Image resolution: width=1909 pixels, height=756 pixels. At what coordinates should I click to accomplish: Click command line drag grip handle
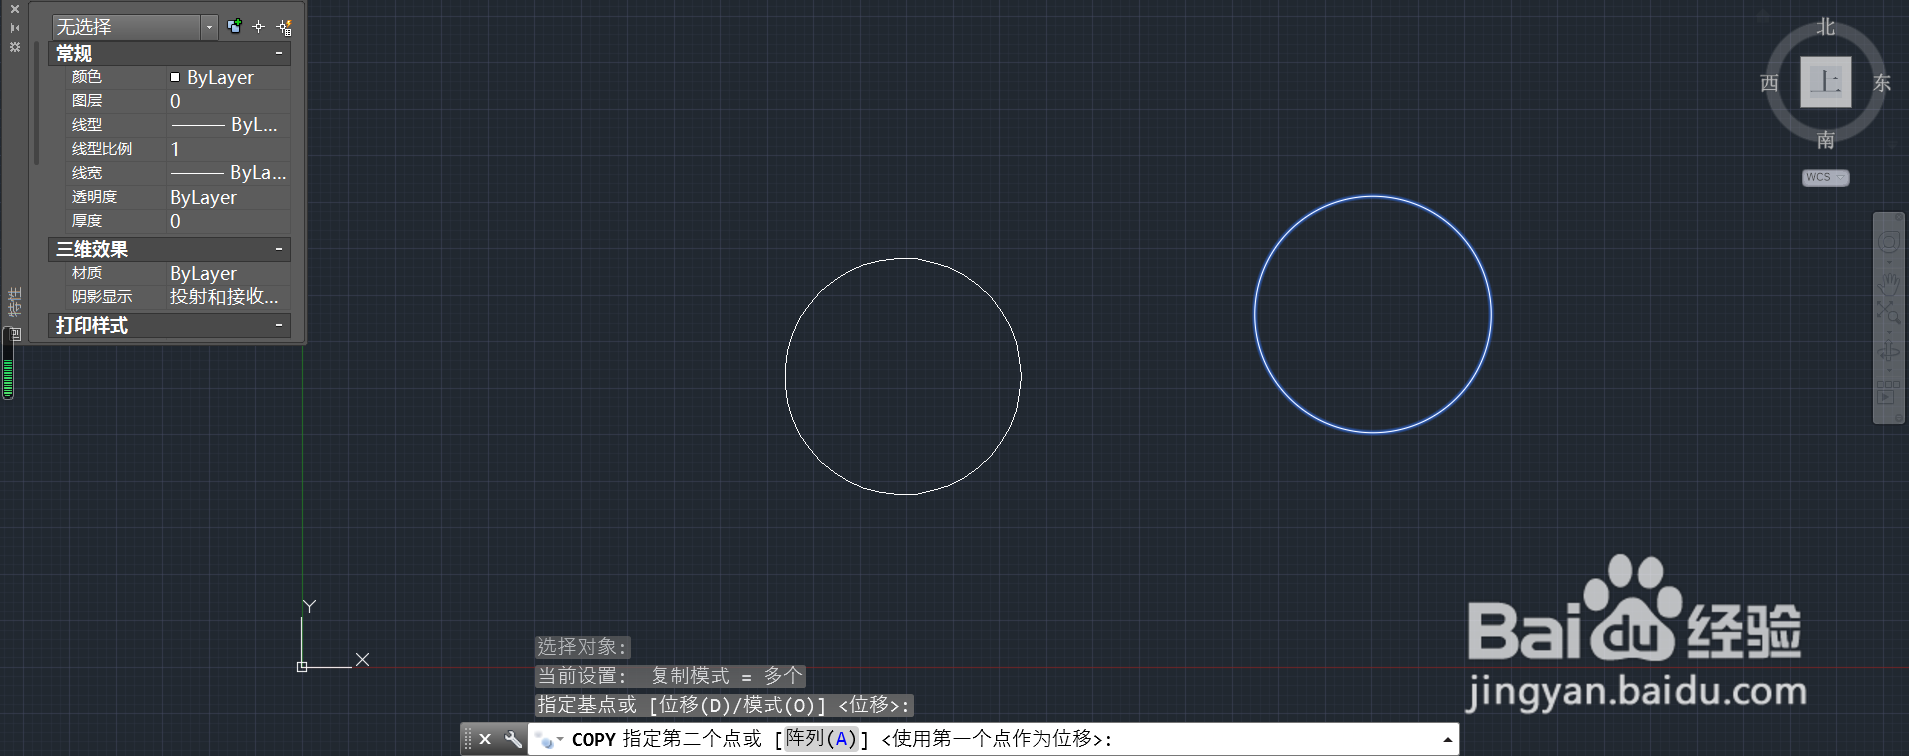468,739
